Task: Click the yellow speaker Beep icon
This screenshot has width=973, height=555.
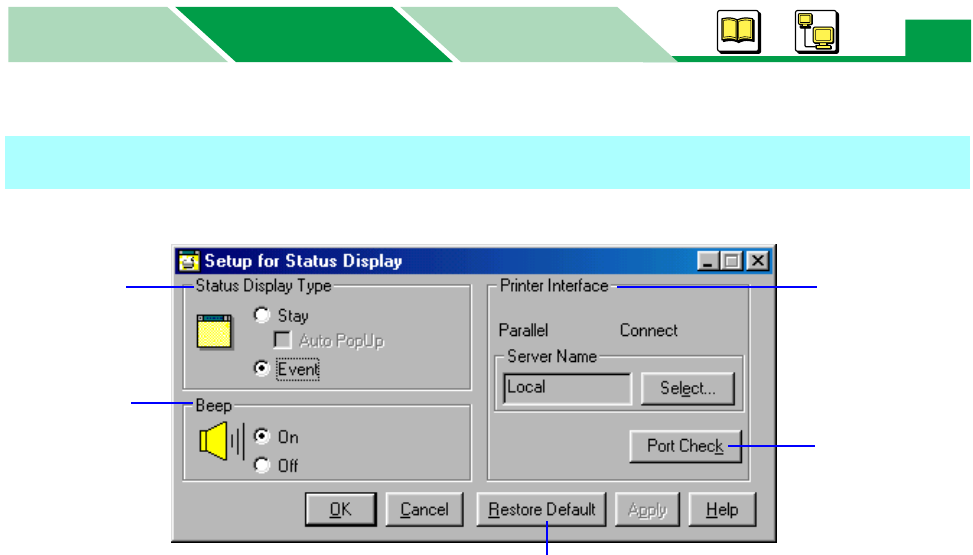Action: point(222,441)
